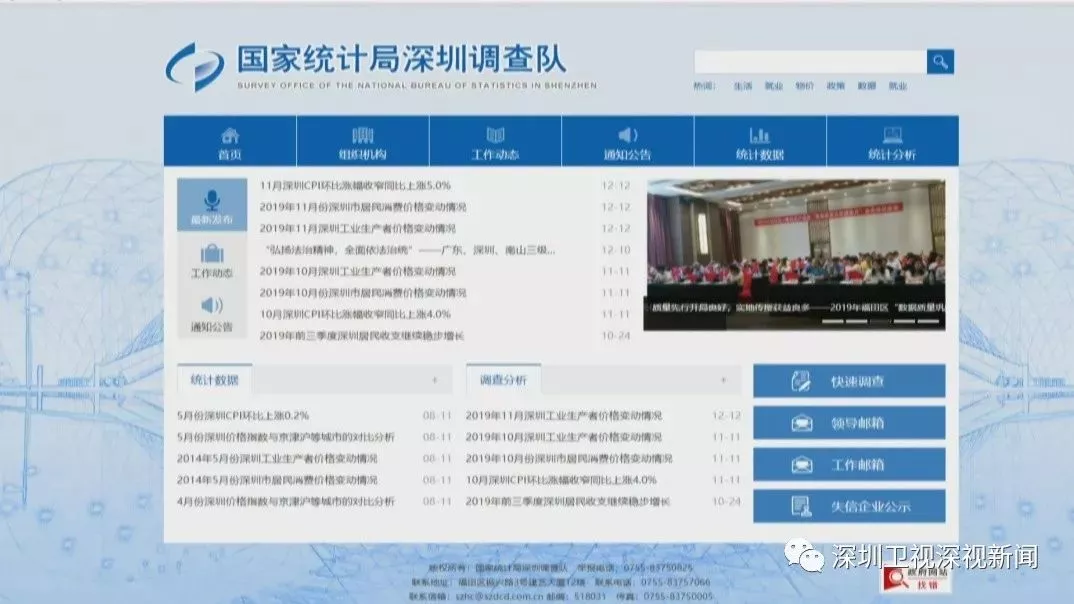Click the search input field
This screenshot has height=604, width=1074.
coord(809,62)
